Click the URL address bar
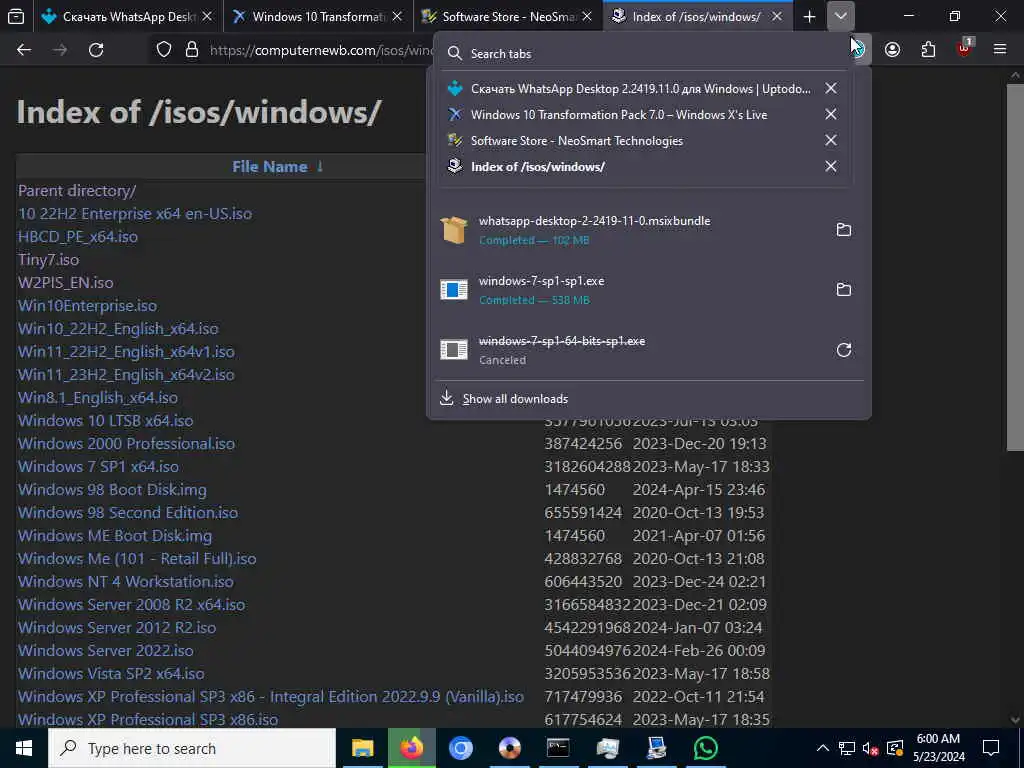The width and height of the screenshot is (1024, 768). coord(320,50)
